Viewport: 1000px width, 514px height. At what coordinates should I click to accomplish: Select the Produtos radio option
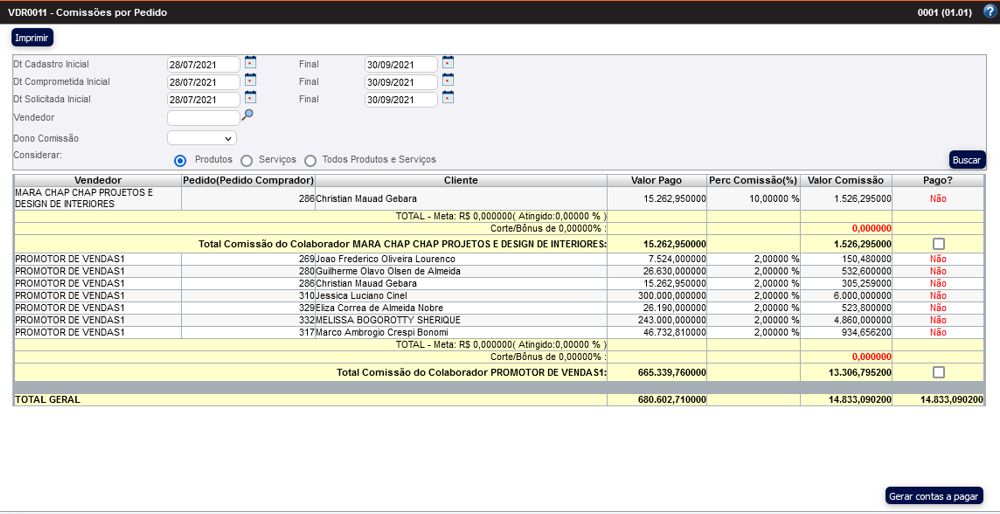[181, 160]
